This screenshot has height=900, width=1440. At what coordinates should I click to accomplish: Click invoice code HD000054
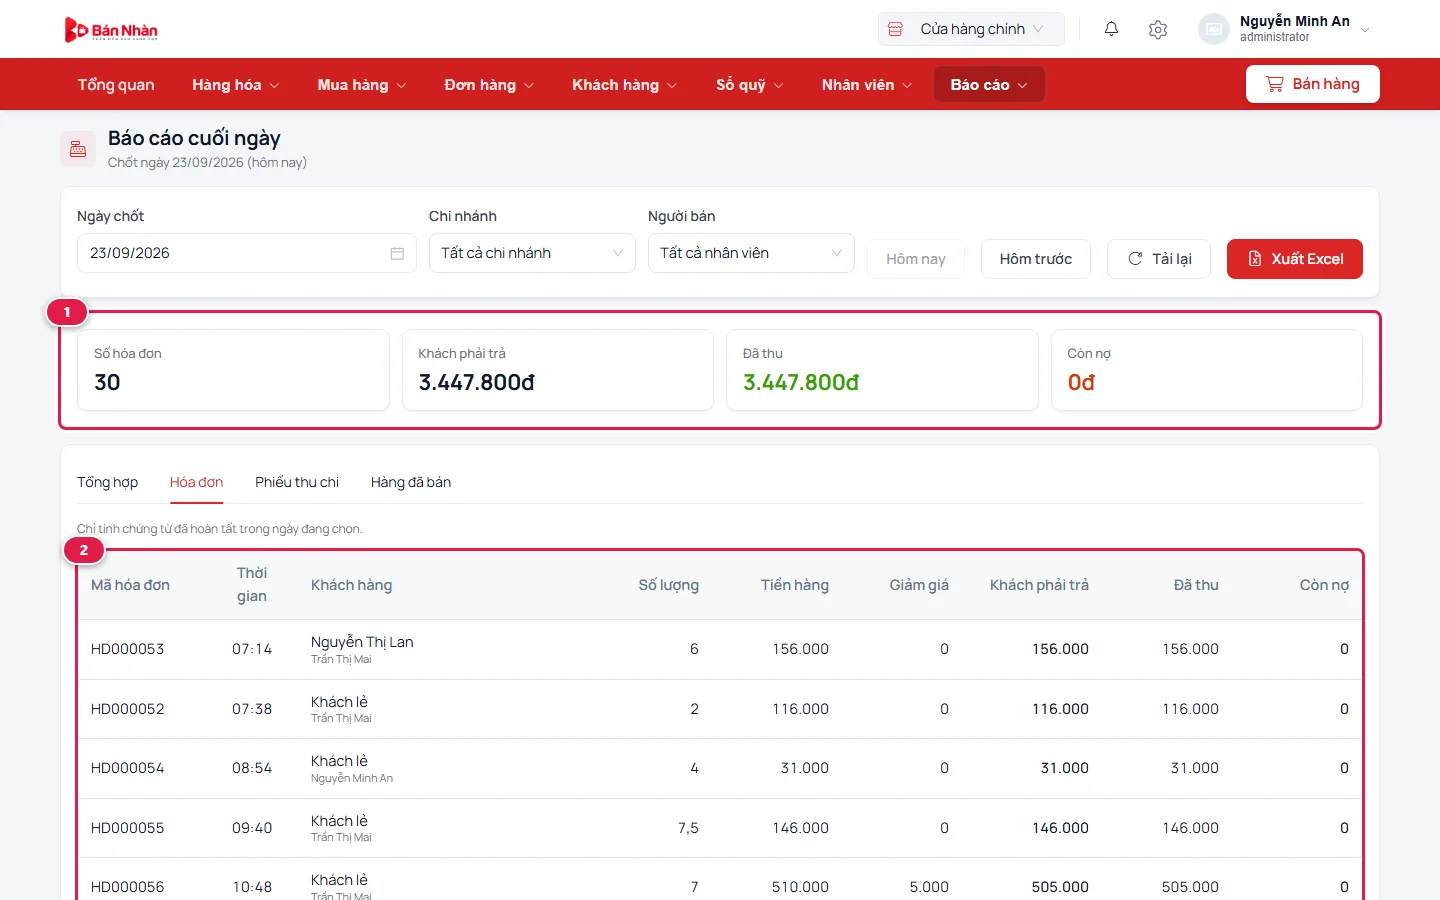[127, 768]
